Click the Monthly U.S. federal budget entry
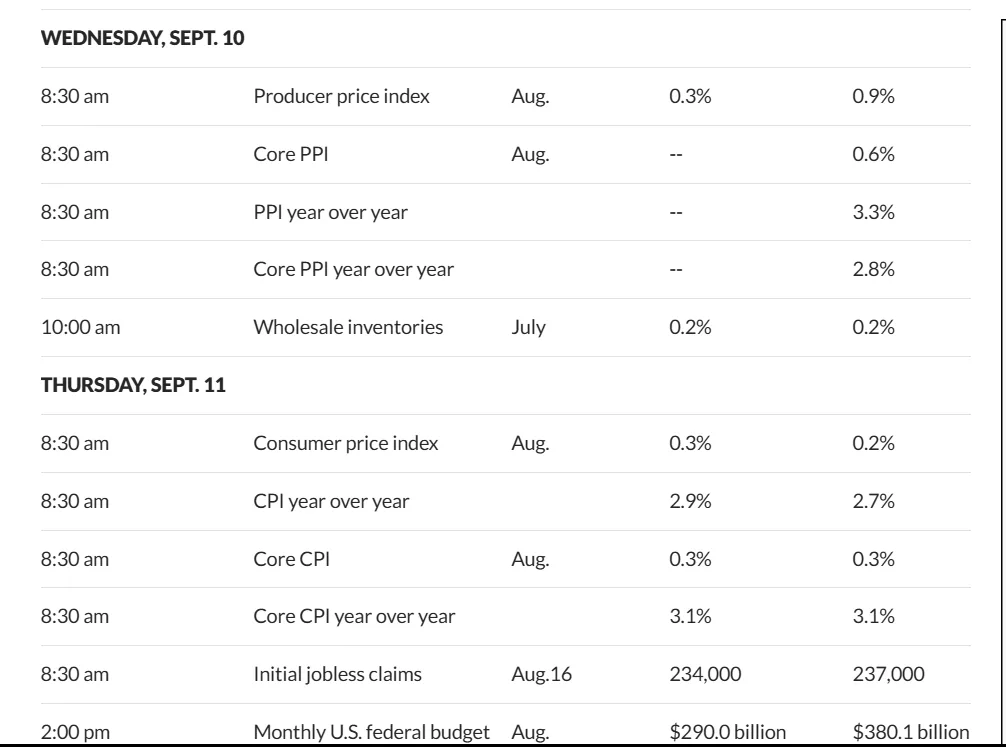This screenshot has width=1006, height=747. [371, 732]
